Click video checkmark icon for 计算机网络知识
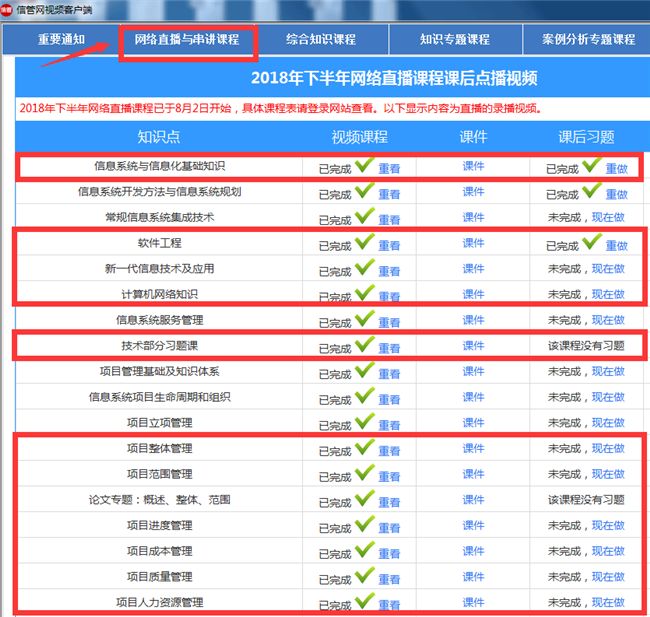The width and height of the screenshot is (650, 617). point(364,293)
